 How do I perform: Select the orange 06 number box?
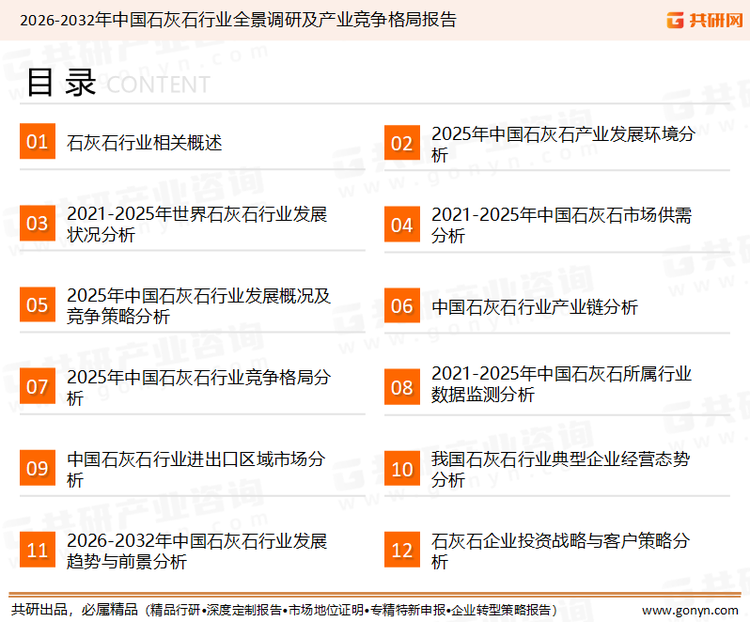[402, 305]
